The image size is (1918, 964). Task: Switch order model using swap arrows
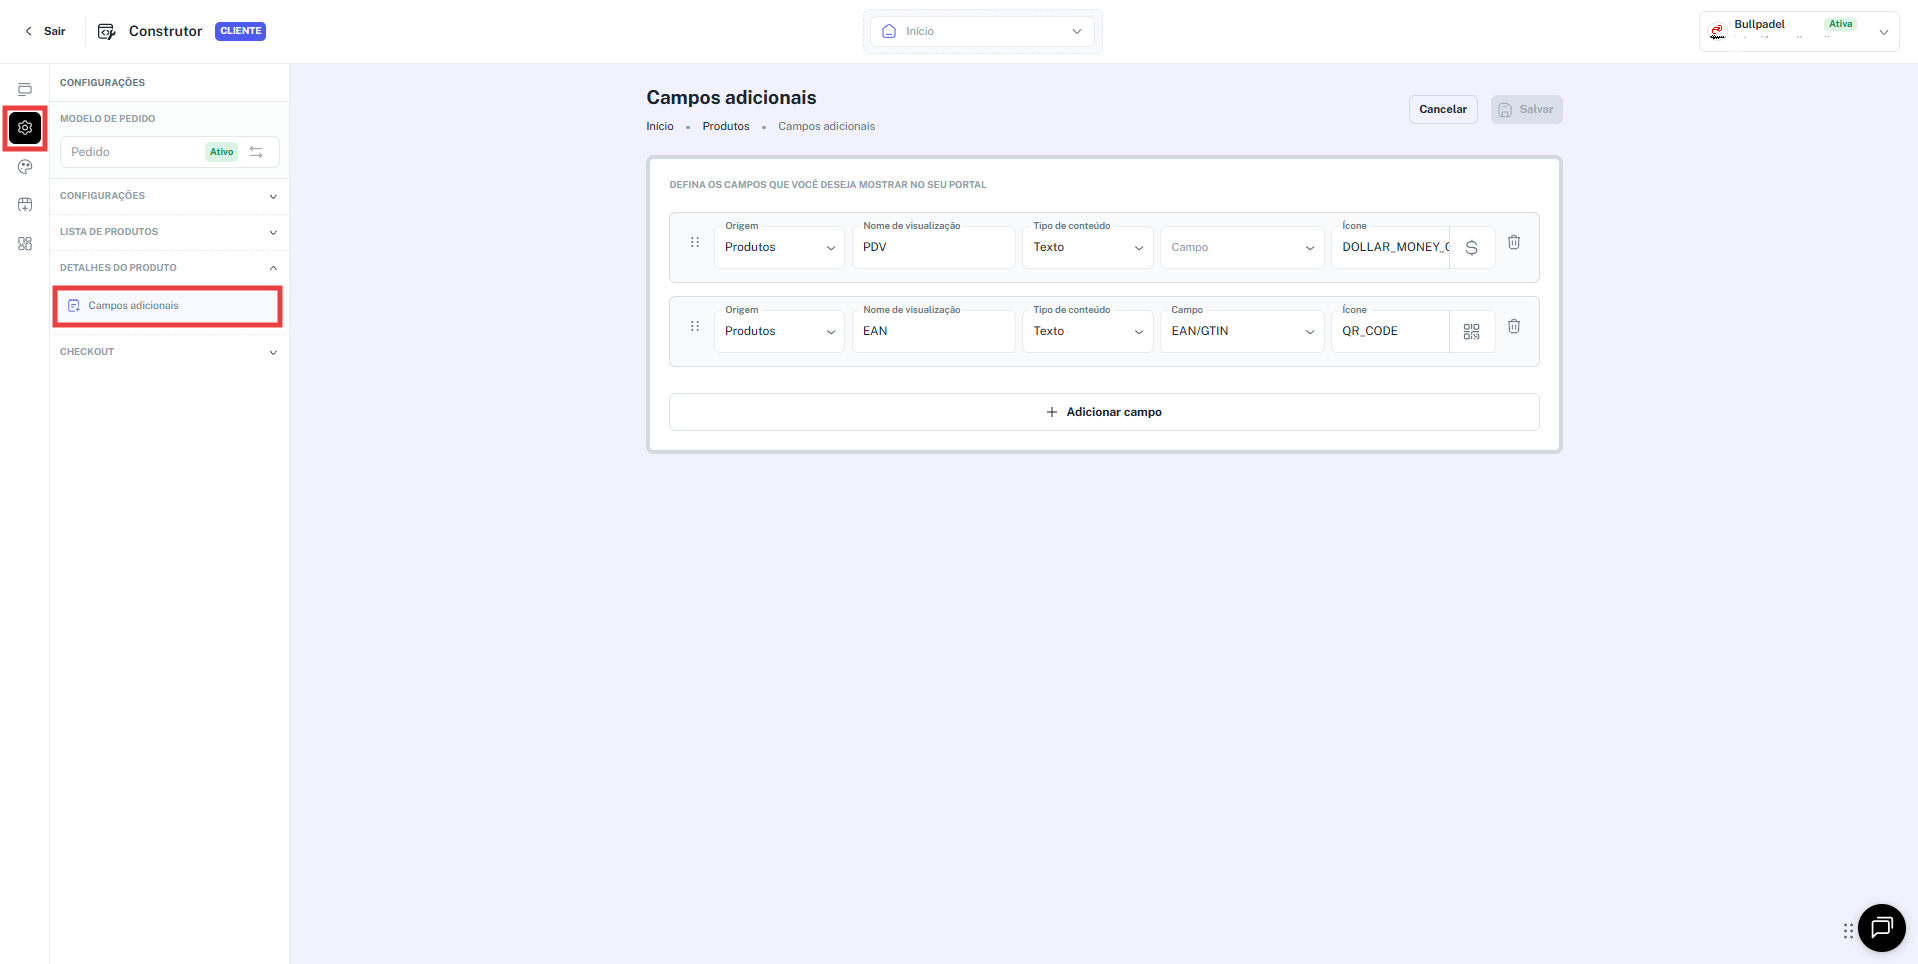256,152
